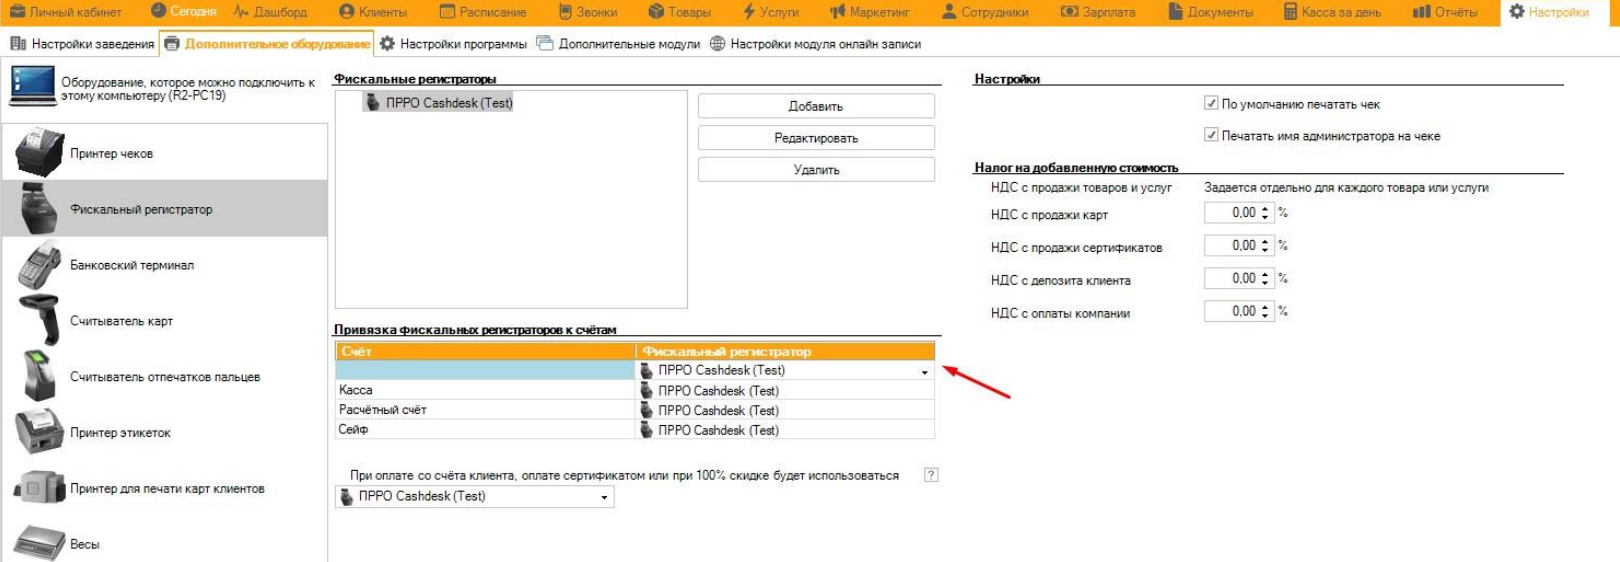Disable 'Печатать имя администратора на чеке' checkbox
Viewport: 1620px width, 562px height.
point(1211,135)
